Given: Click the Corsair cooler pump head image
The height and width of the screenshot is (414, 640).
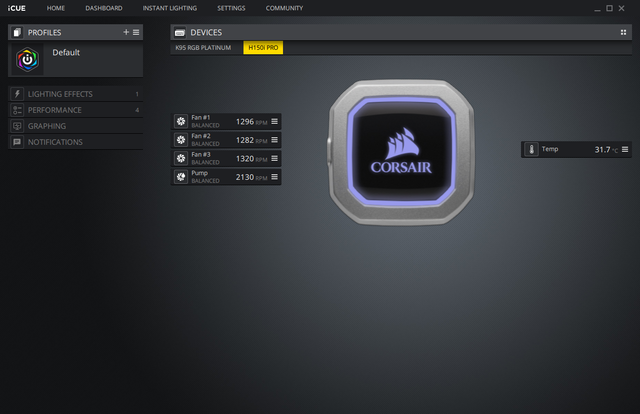Looking at the screenshot, I should click(x=402, y=152).
